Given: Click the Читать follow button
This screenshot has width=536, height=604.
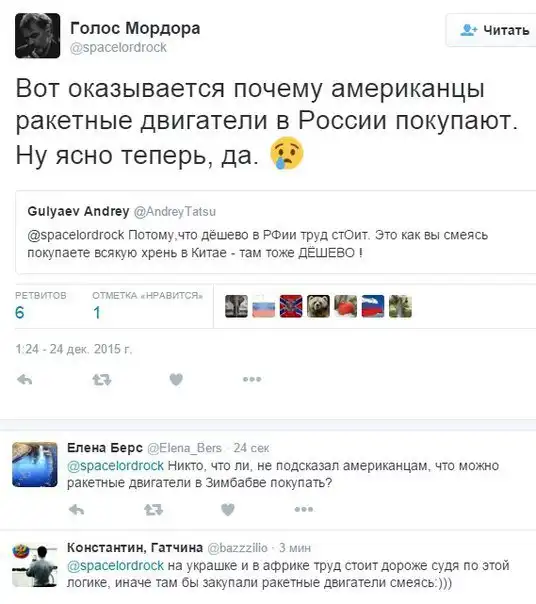Looking at the screenshot, I should (493, 30).
